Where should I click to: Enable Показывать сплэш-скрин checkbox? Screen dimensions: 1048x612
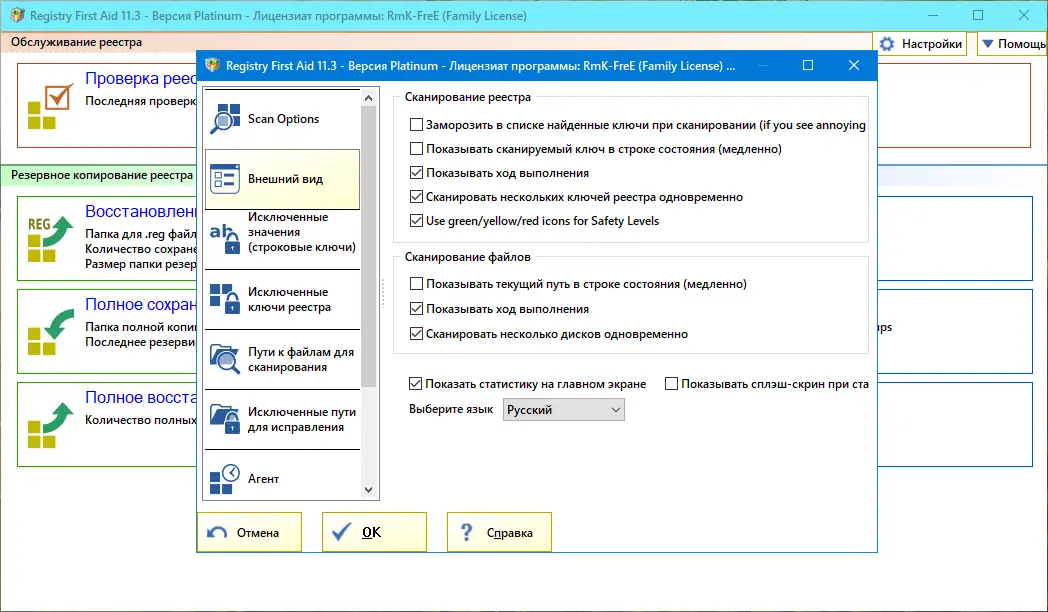[x=672, y=384]
